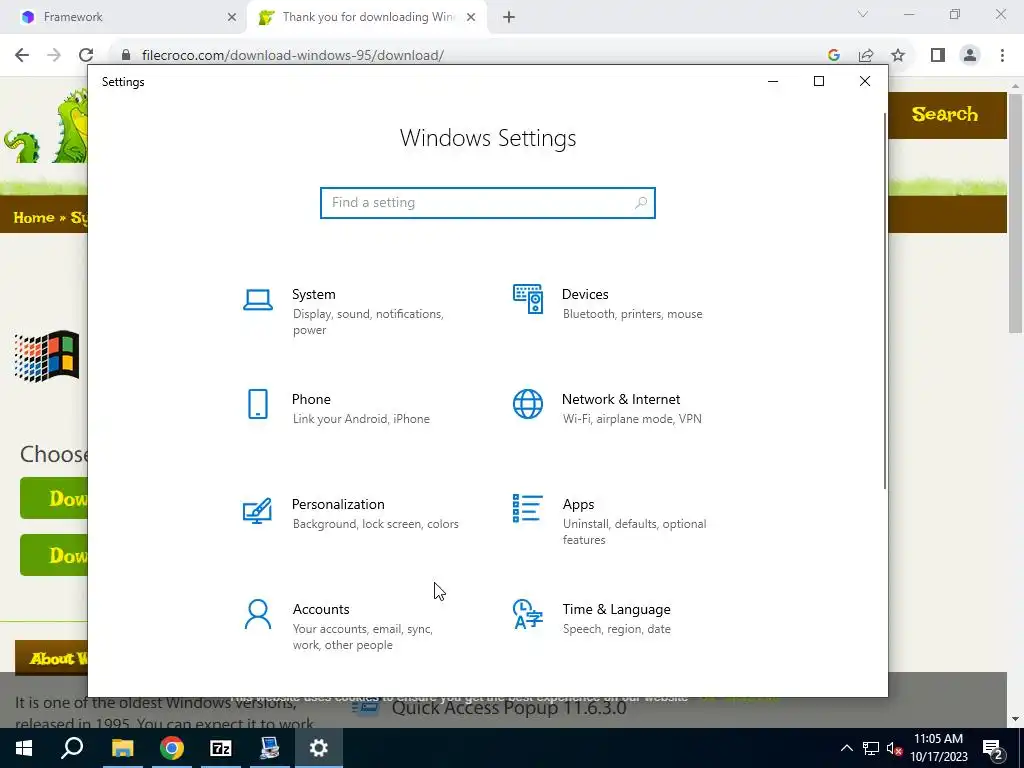Viewport: 1024px width, 768px height.
Task: Click the second green Download button
Action: pos(55,555)
